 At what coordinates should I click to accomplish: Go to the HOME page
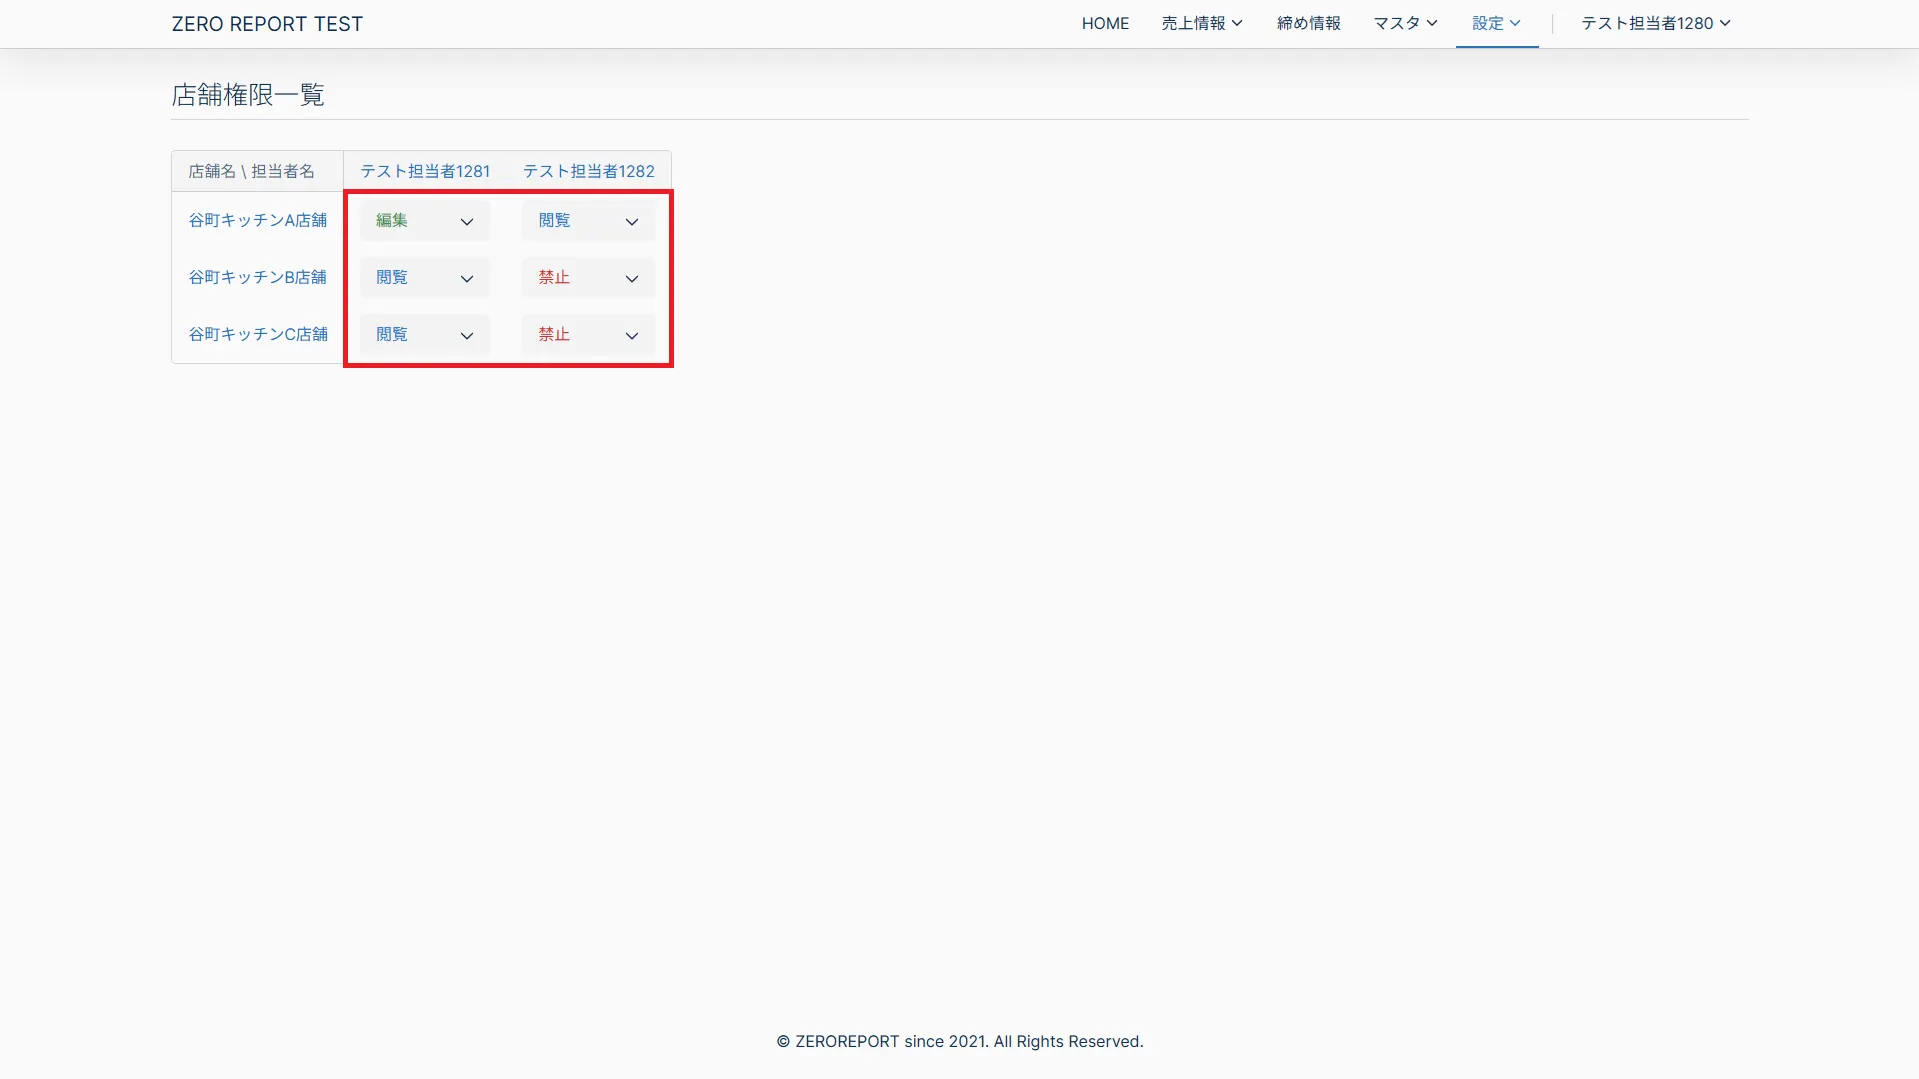coord(1105,23)
